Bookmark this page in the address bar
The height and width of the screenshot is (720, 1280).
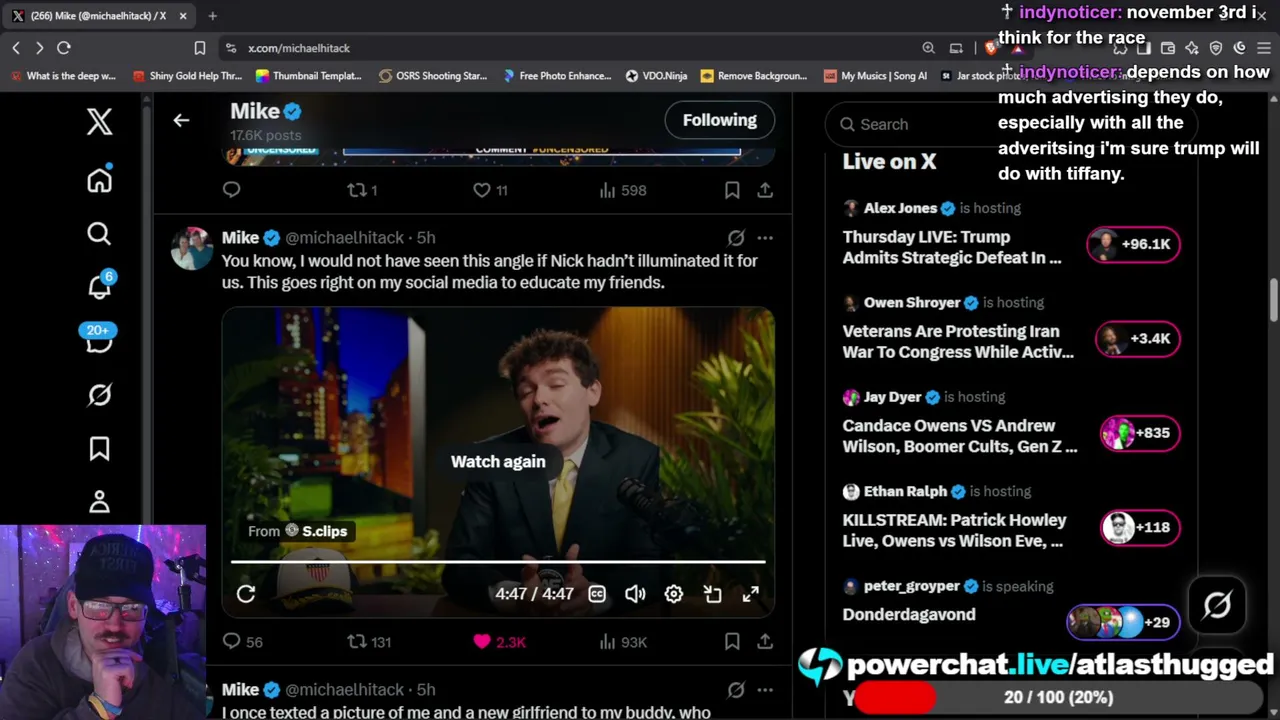200,48
